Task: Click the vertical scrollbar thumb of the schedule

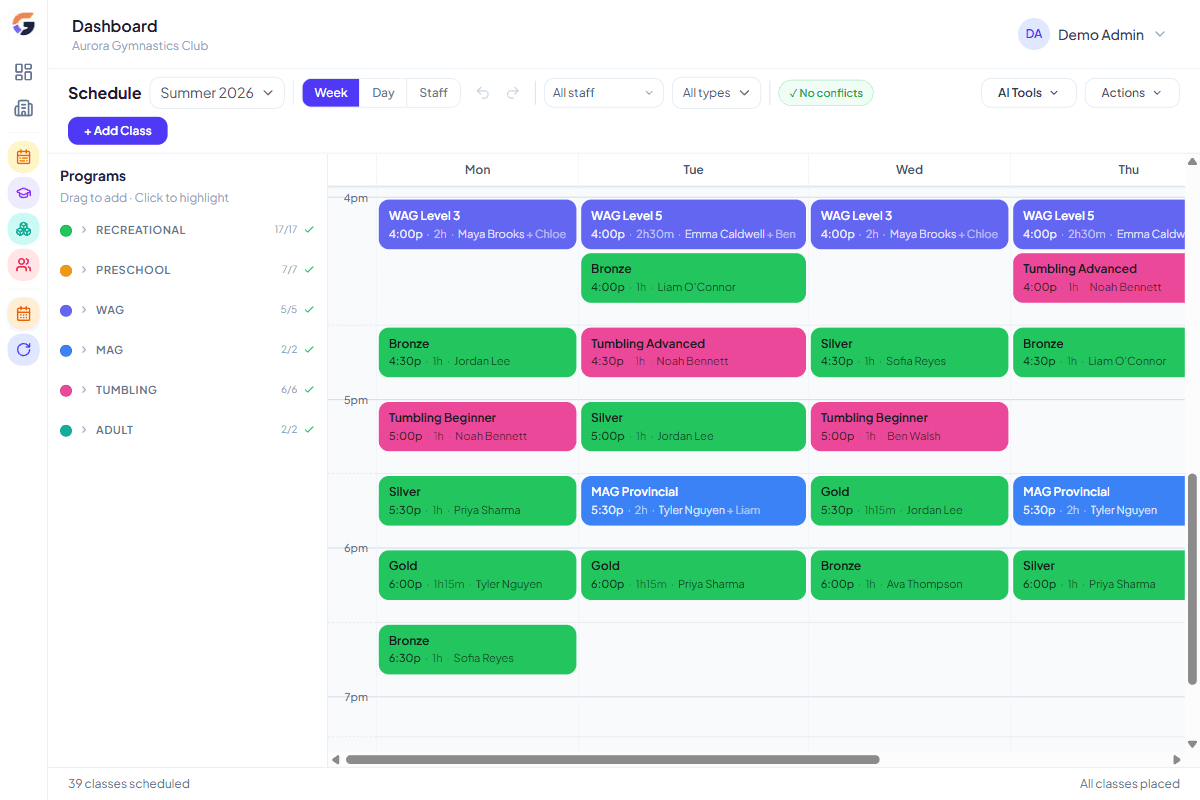Action: tap(1192, 579)
